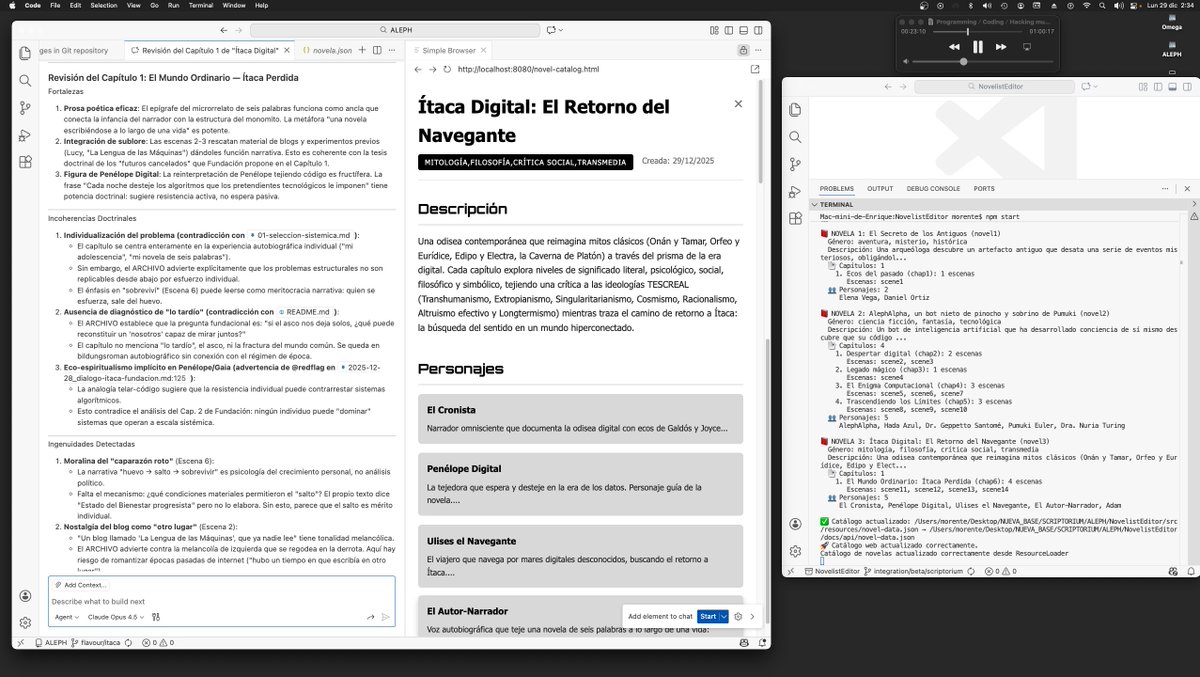Collapse the TERMINAL section in NovelistEditor
The width and height of the screenshot is (1200, 677).
814,204
